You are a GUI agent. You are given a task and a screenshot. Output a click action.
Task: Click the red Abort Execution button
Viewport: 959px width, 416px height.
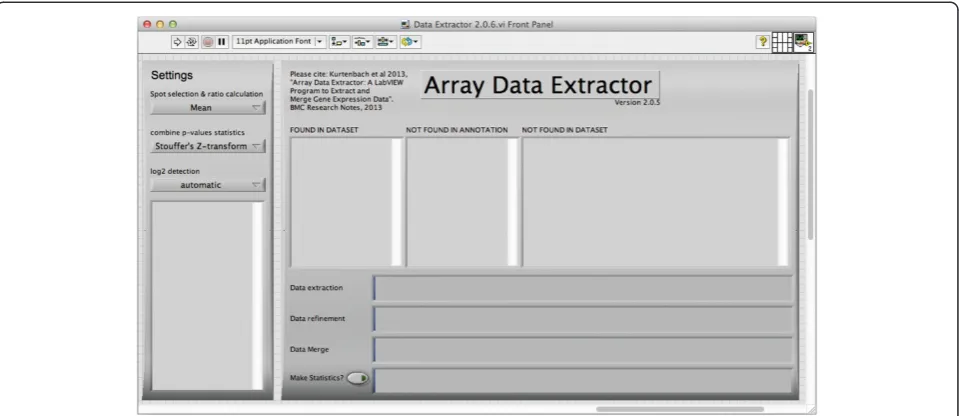pyautogui.click(x=208, y=42)
